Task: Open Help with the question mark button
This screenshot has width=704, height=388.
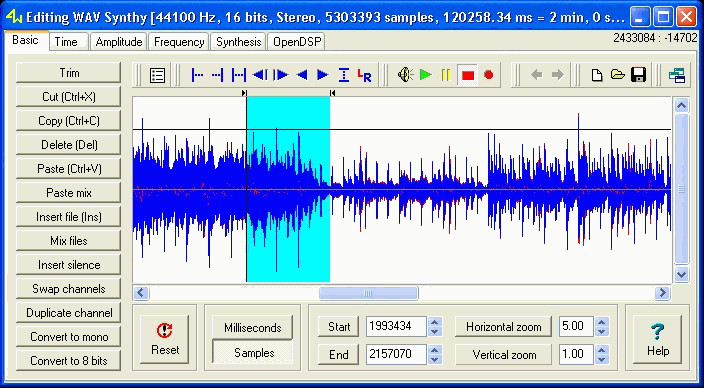Action: [657, 340]
